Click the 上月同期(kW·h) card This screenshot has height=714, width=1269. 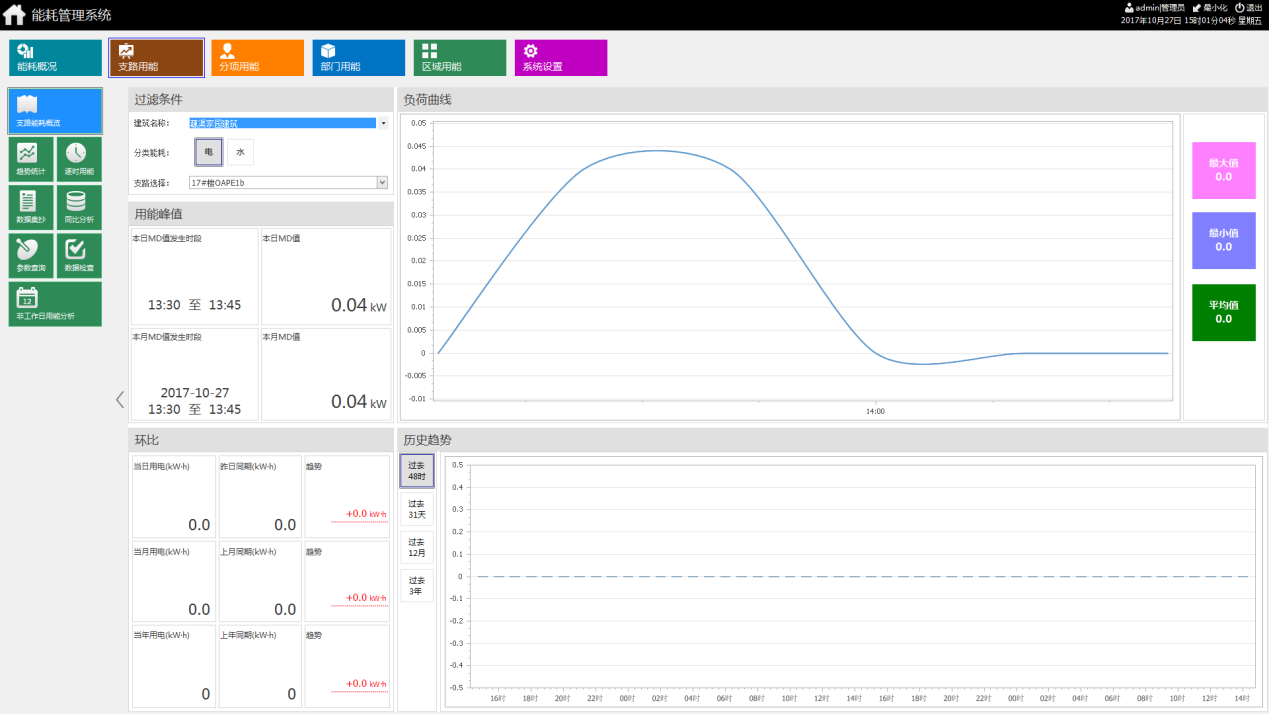[259, 581]
